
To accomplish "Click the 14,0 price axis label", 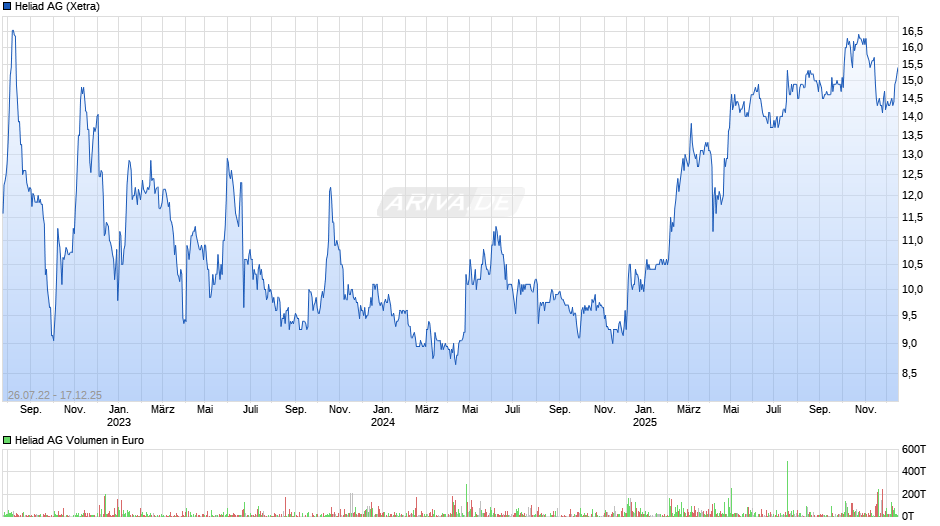I will click(912, 116).
